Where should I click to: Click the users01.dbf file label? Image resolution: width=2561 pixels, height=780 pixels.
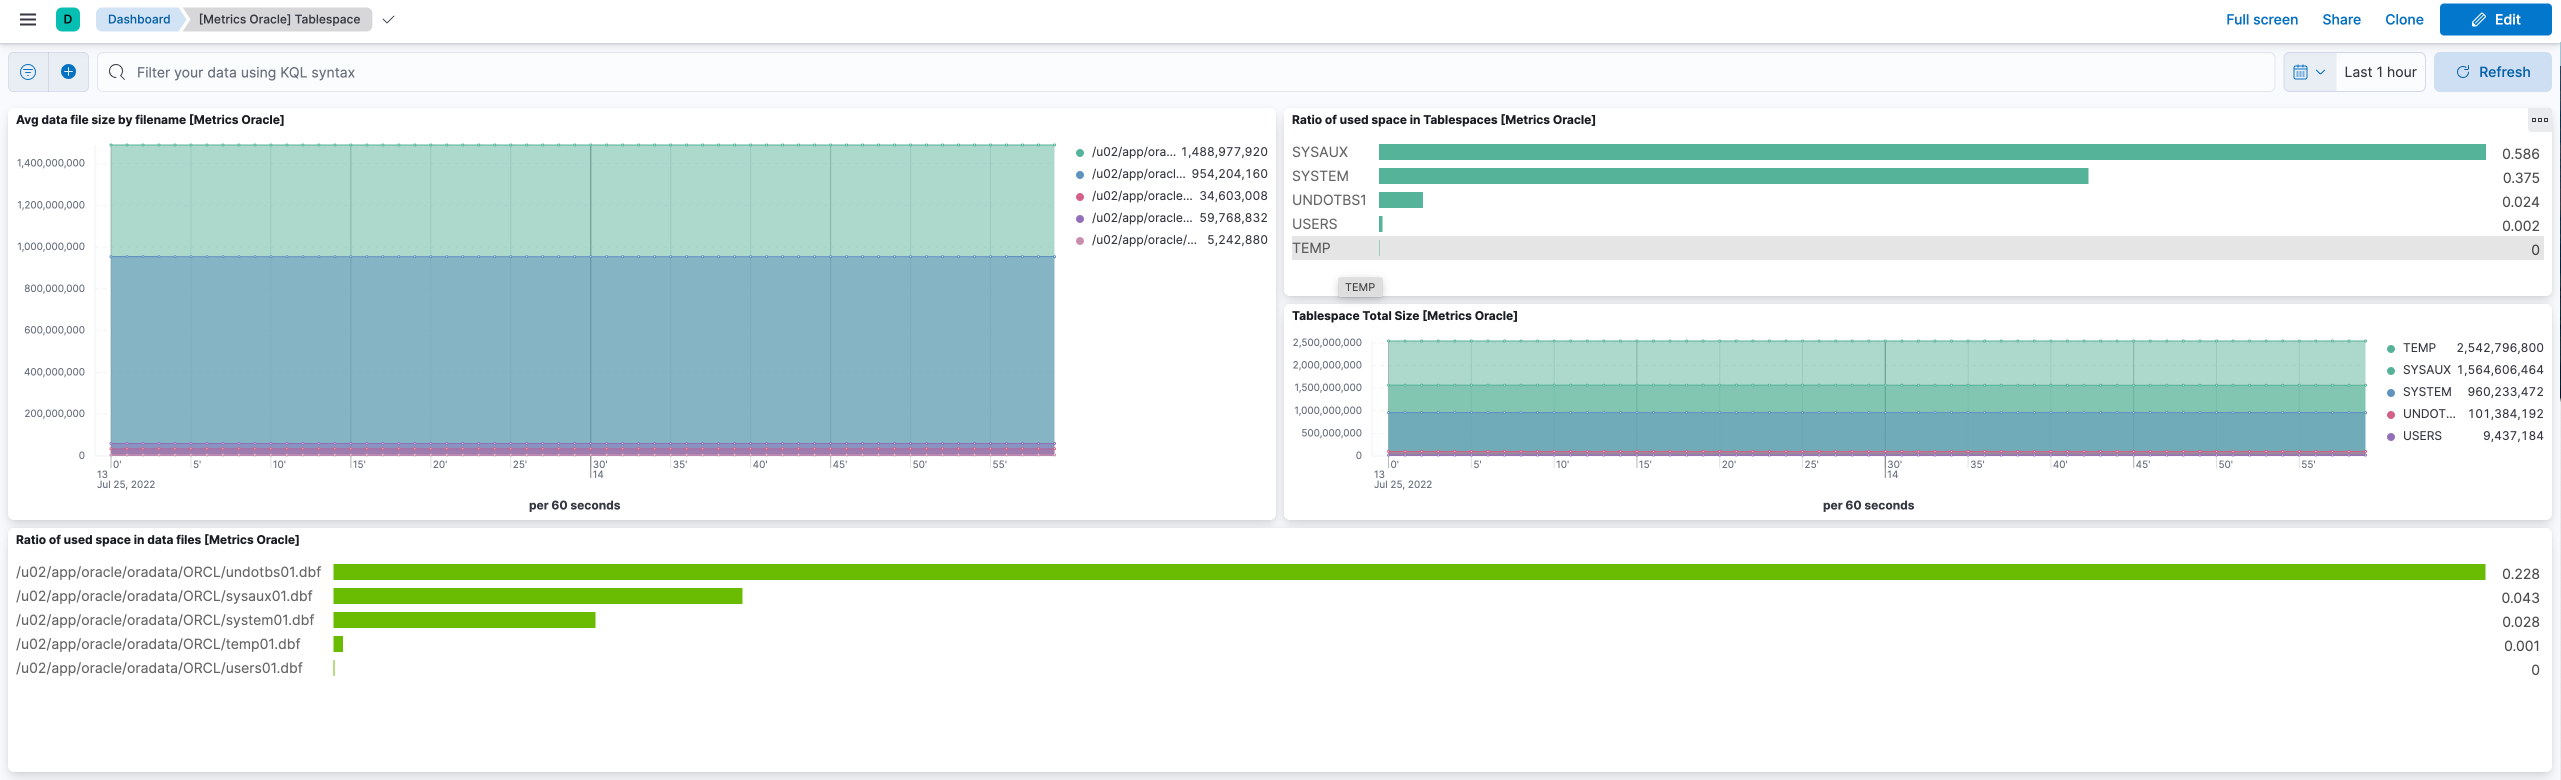click(159, 668)
